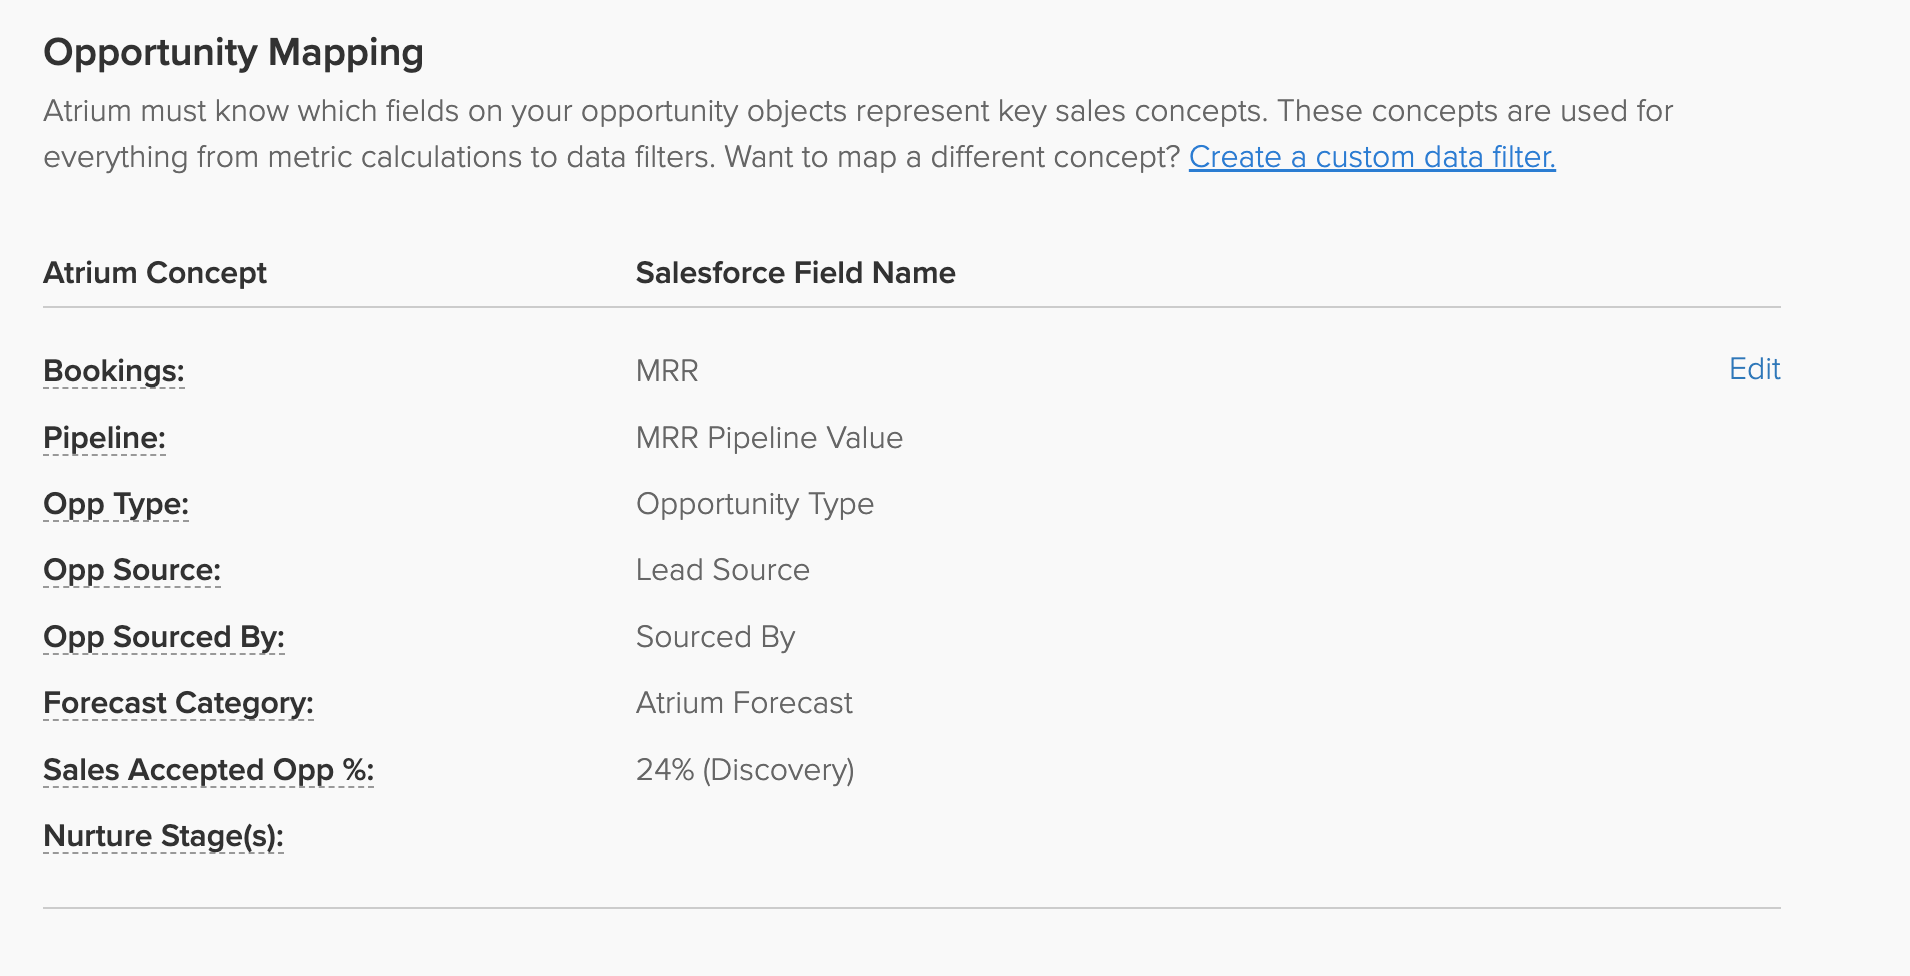The image size is (1910, 976).
Task: Click the Edit link for Opportunity Mapping
Action: coord(1755,369)
